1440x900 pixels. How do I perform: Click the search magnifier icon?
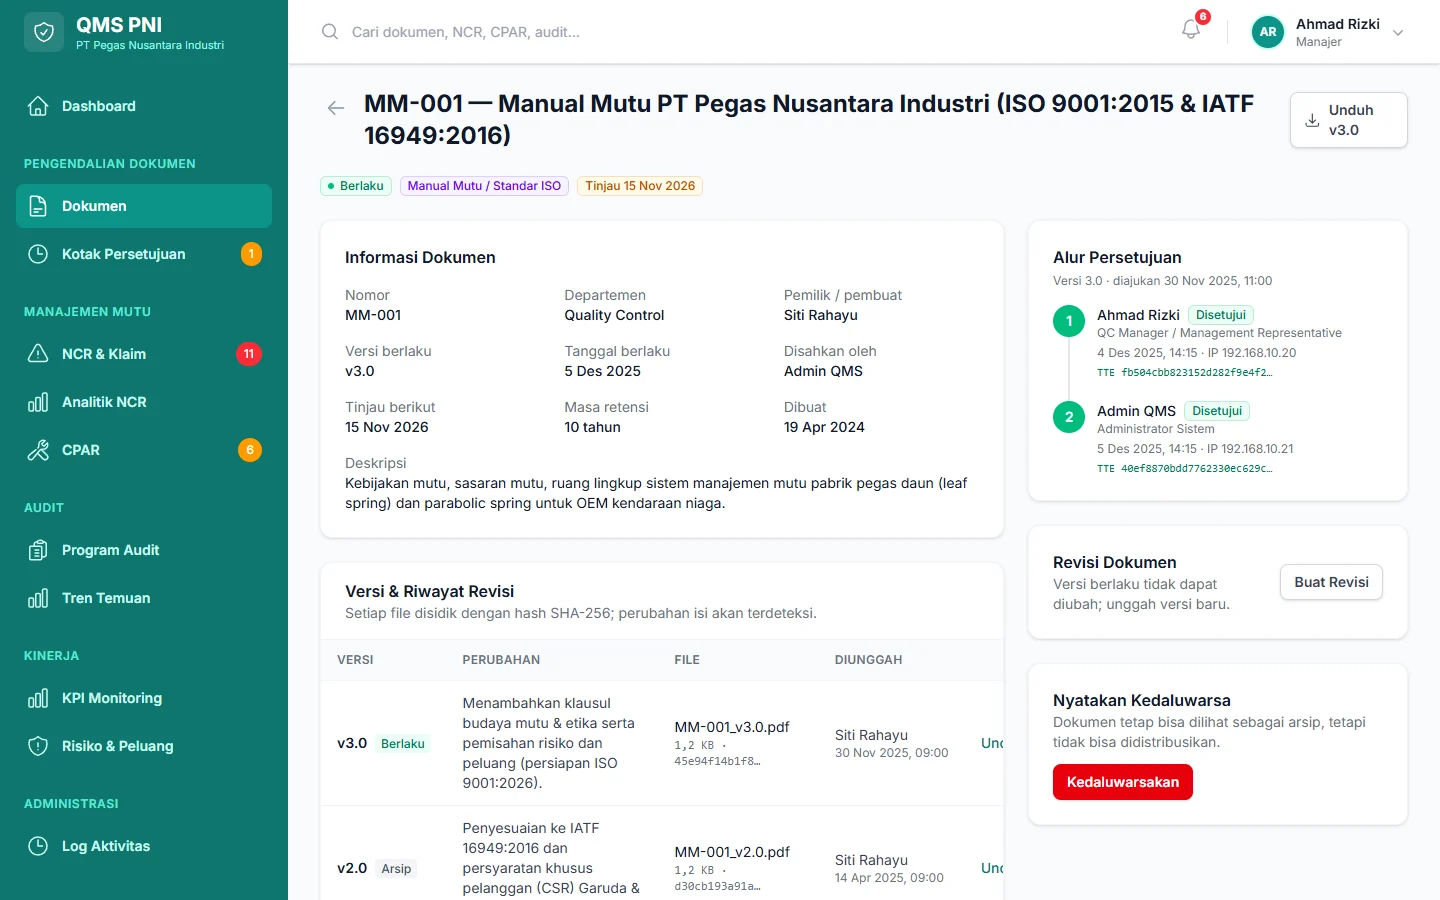click(x=330, y=32)
